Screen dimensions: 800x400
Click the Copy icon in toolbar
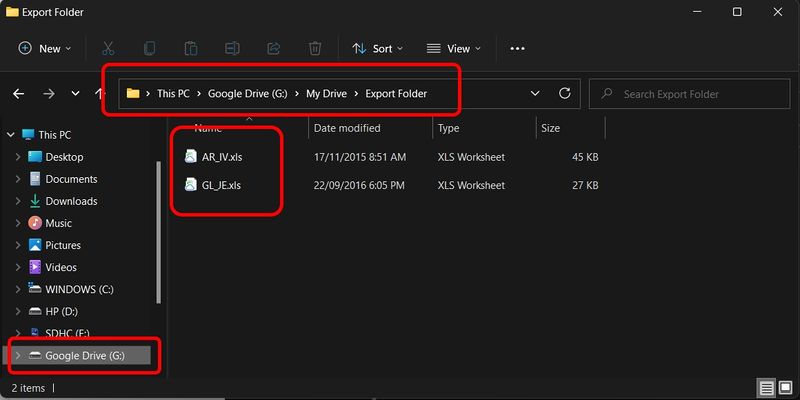coord(150,48)
